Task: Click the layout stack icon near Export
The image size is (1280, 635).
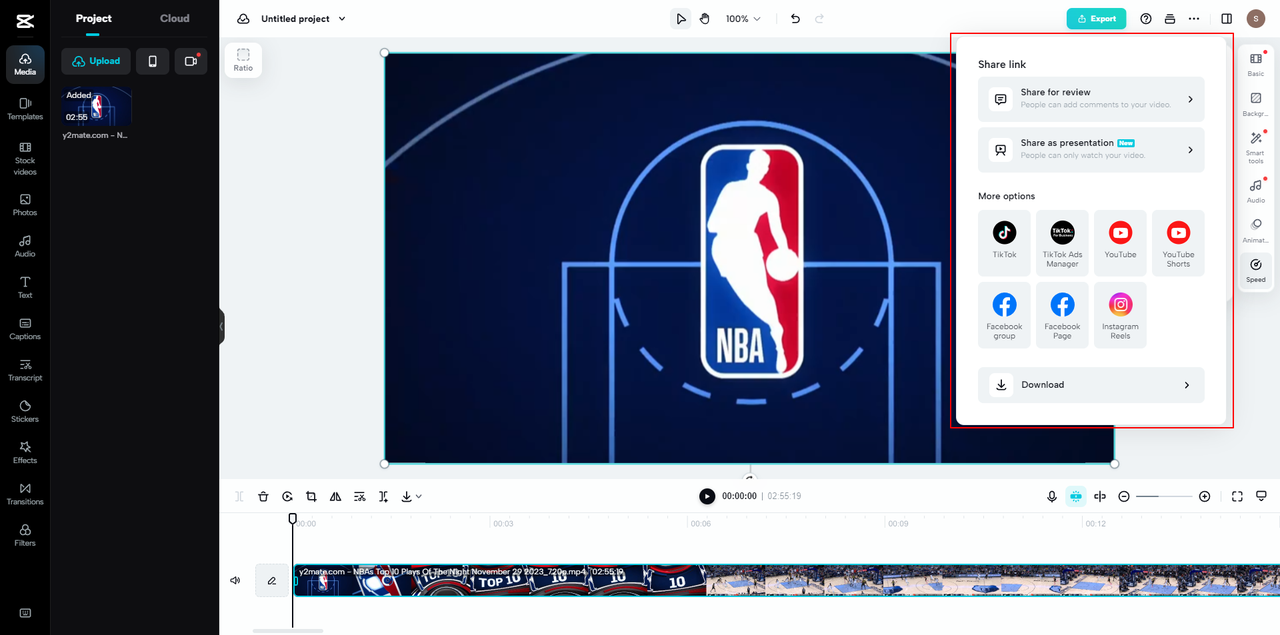Action: [1170, 19]
